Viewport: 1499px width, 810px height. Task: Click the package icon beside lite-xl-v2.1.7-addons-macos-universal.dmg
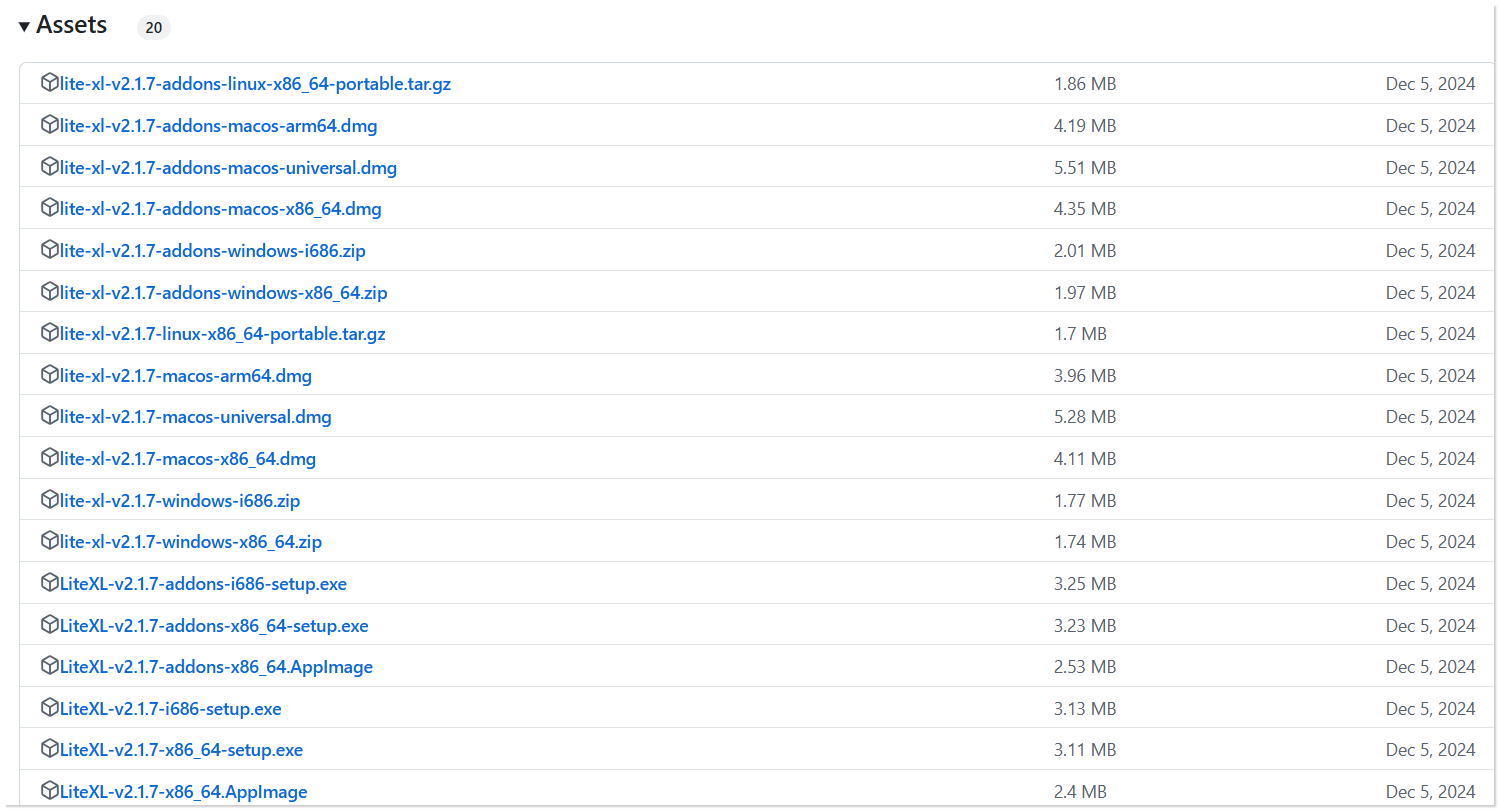(x=49, y=167)
